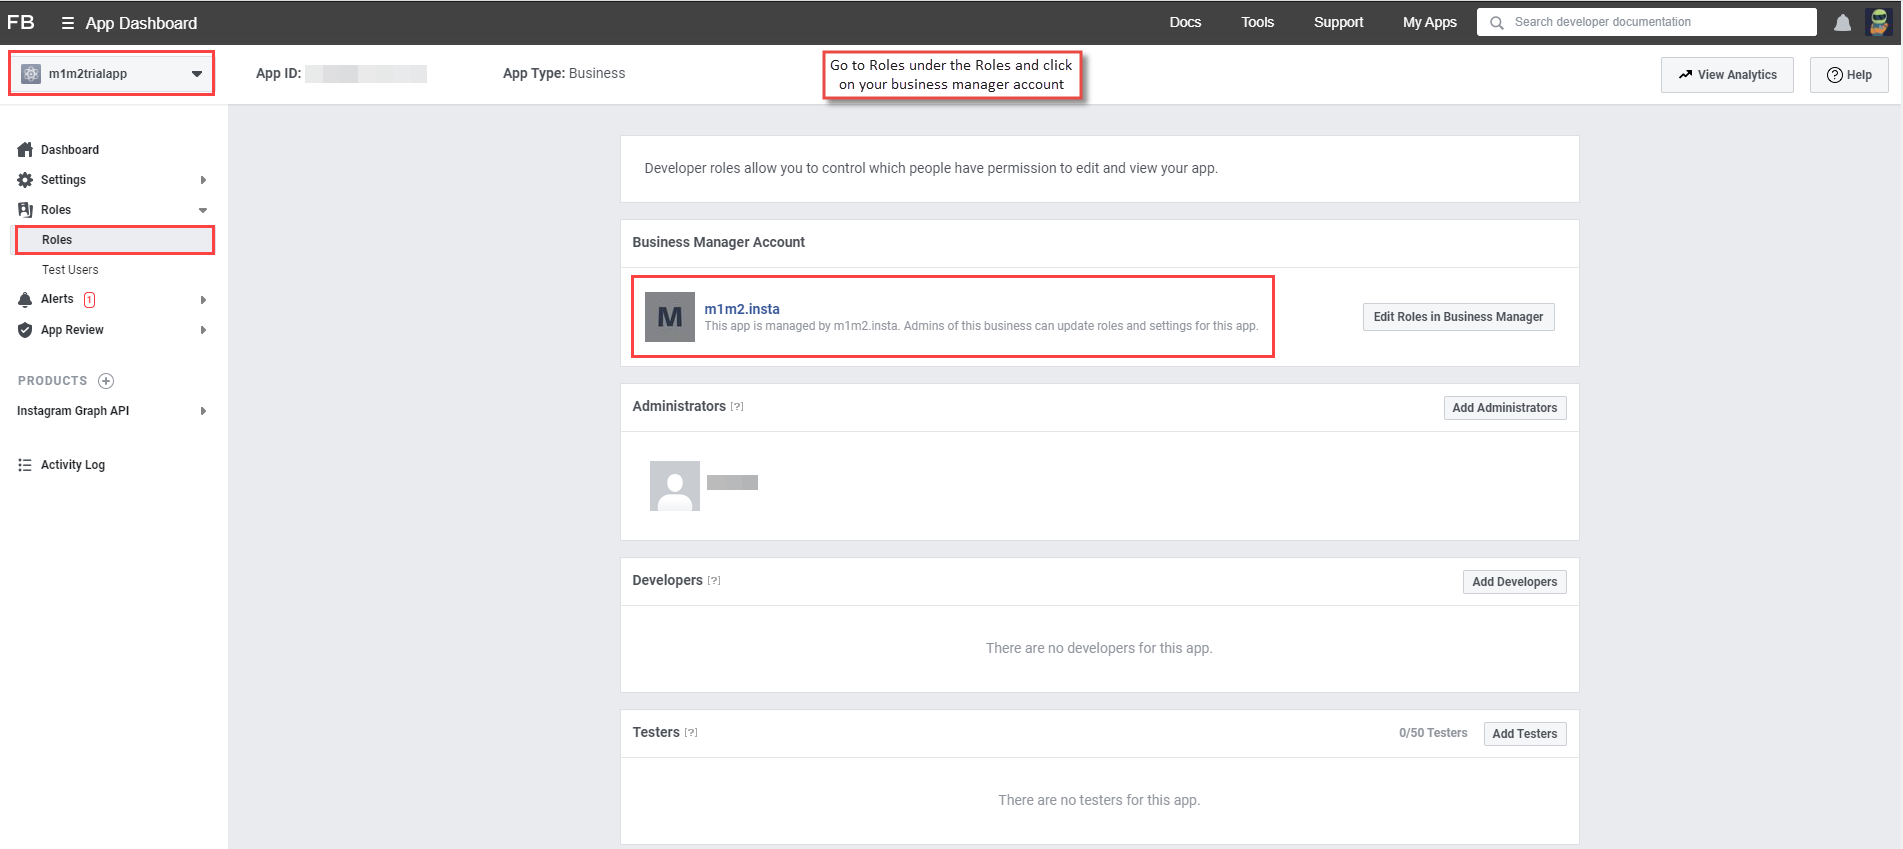Click the PRODUCTS section heading
Image resolution: width=1903 pixels, height=849 pixels.
pos(53,381)
